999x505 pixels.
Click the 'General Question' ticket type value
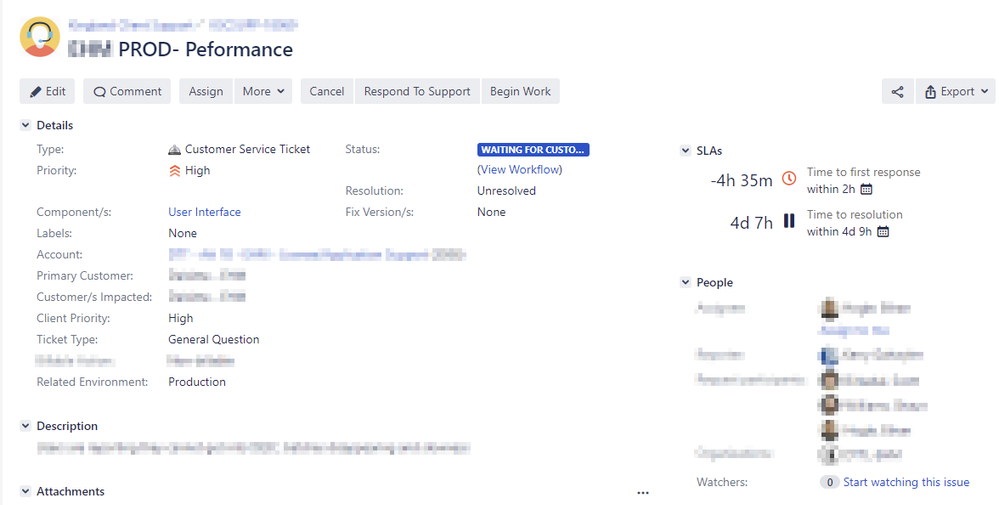pos(213,339)
